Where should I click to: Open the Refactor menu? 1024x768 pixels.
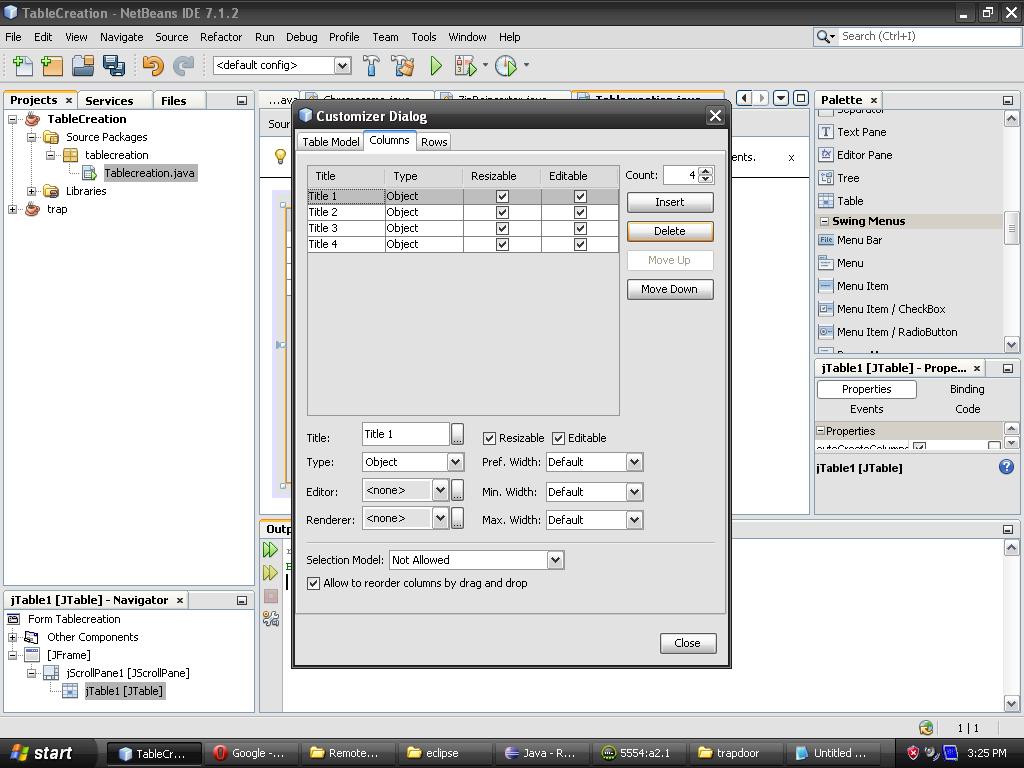point(220,37)
